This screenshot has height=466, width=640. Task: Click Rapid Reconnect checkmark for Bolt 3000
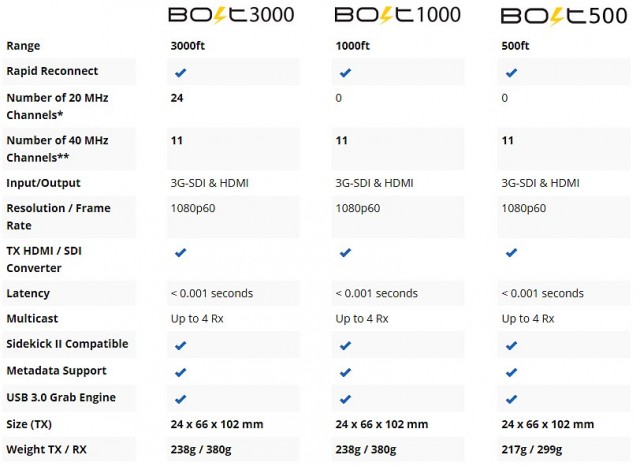coord(180,73)
